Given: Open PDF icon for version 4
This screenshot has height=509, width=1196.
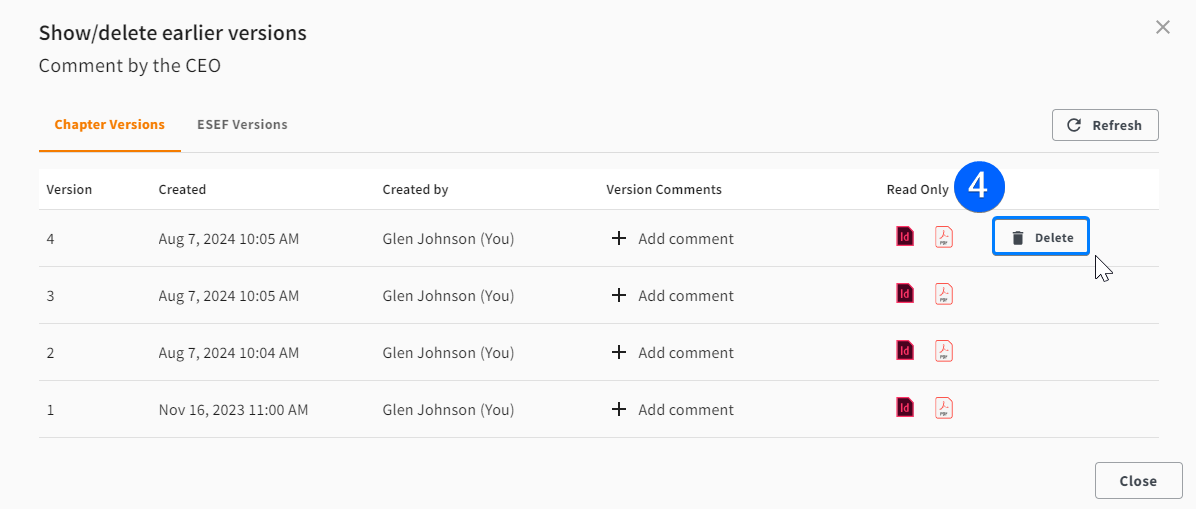Looking at the screenshot, I should coord(944,237).
